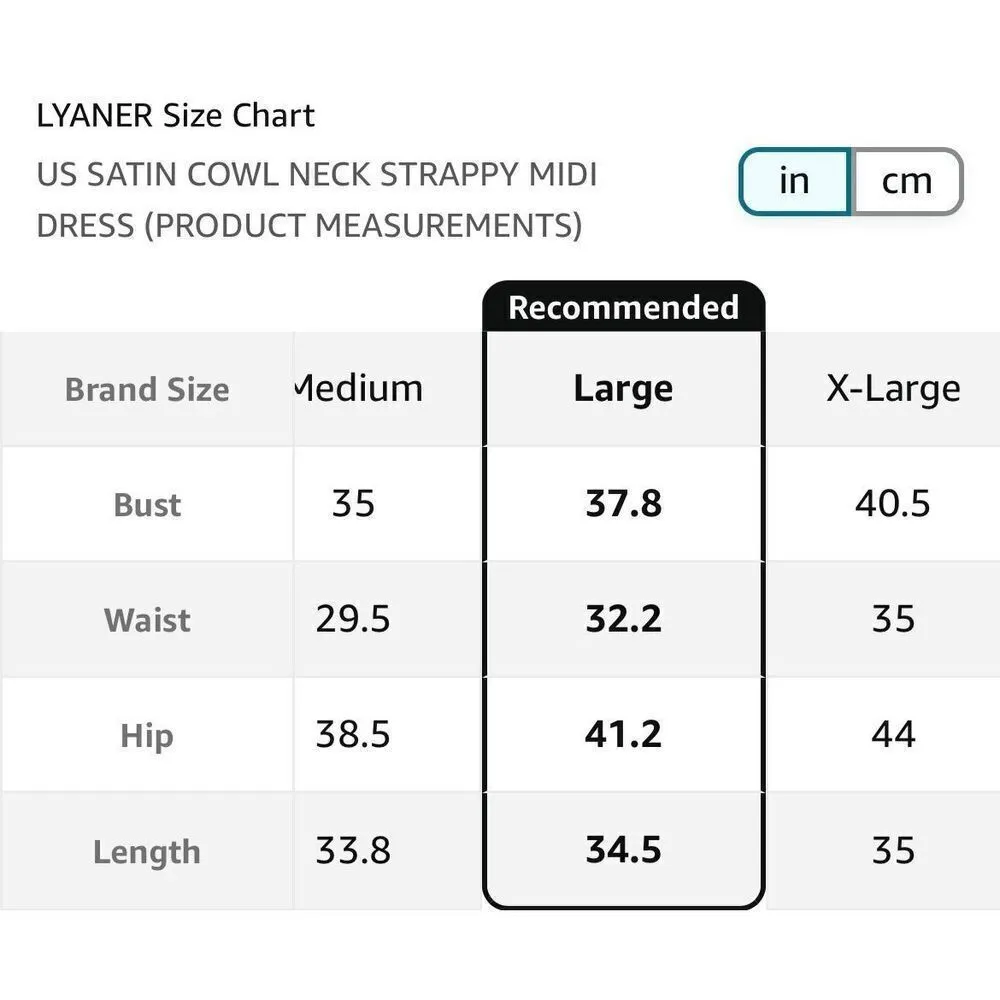Click the LYANER Size Chart title
The height and width of the screenshot is (1000, 1000).
pos(177,116)
